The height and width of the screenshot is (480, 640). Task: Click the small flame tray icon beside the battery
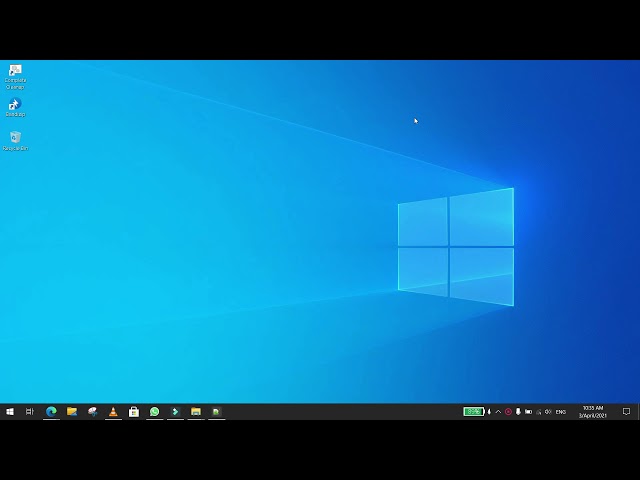click(x=489, y=411)
